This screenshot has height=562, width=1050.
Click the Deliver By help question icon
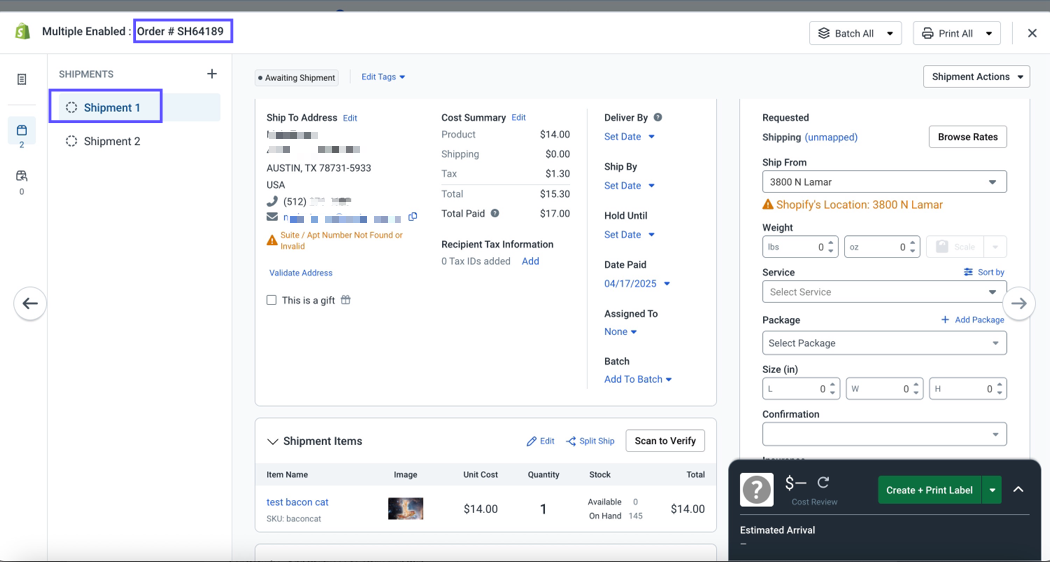(x=658, y=117)
